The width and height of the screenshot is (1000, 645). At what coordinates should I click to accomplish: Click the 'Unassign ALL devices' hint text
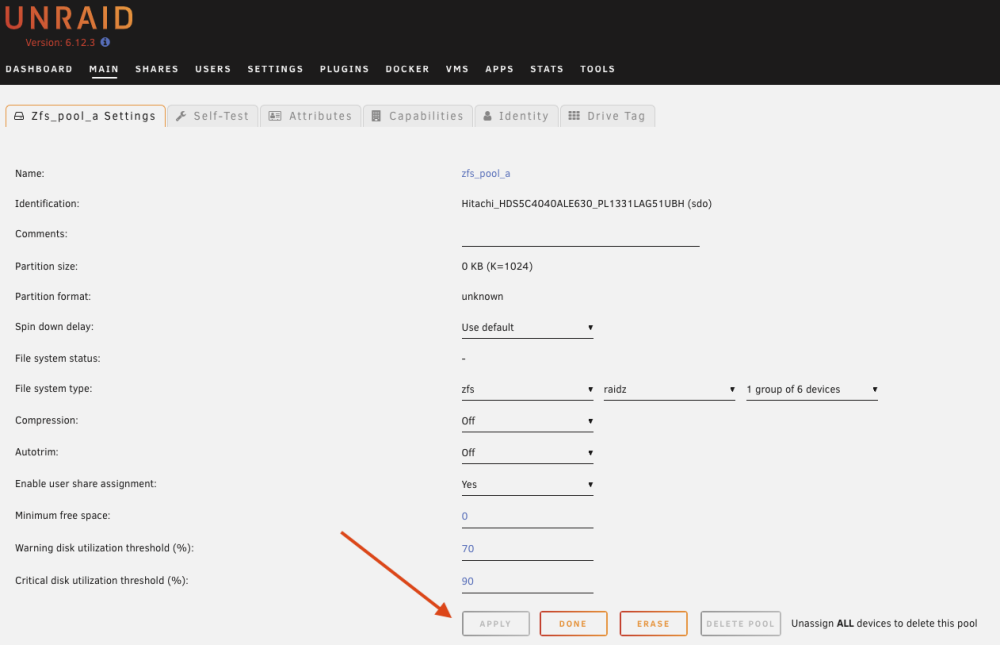tap(884, 624)
